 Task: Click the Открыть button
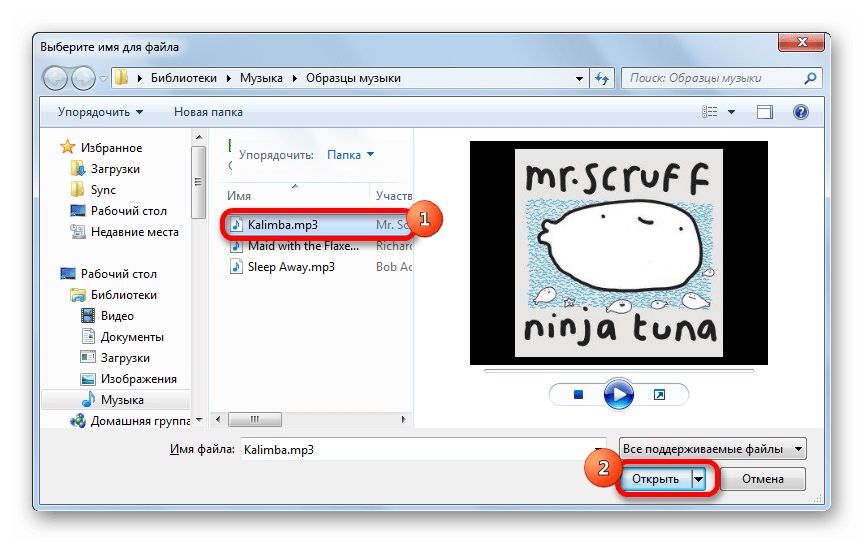655,479
